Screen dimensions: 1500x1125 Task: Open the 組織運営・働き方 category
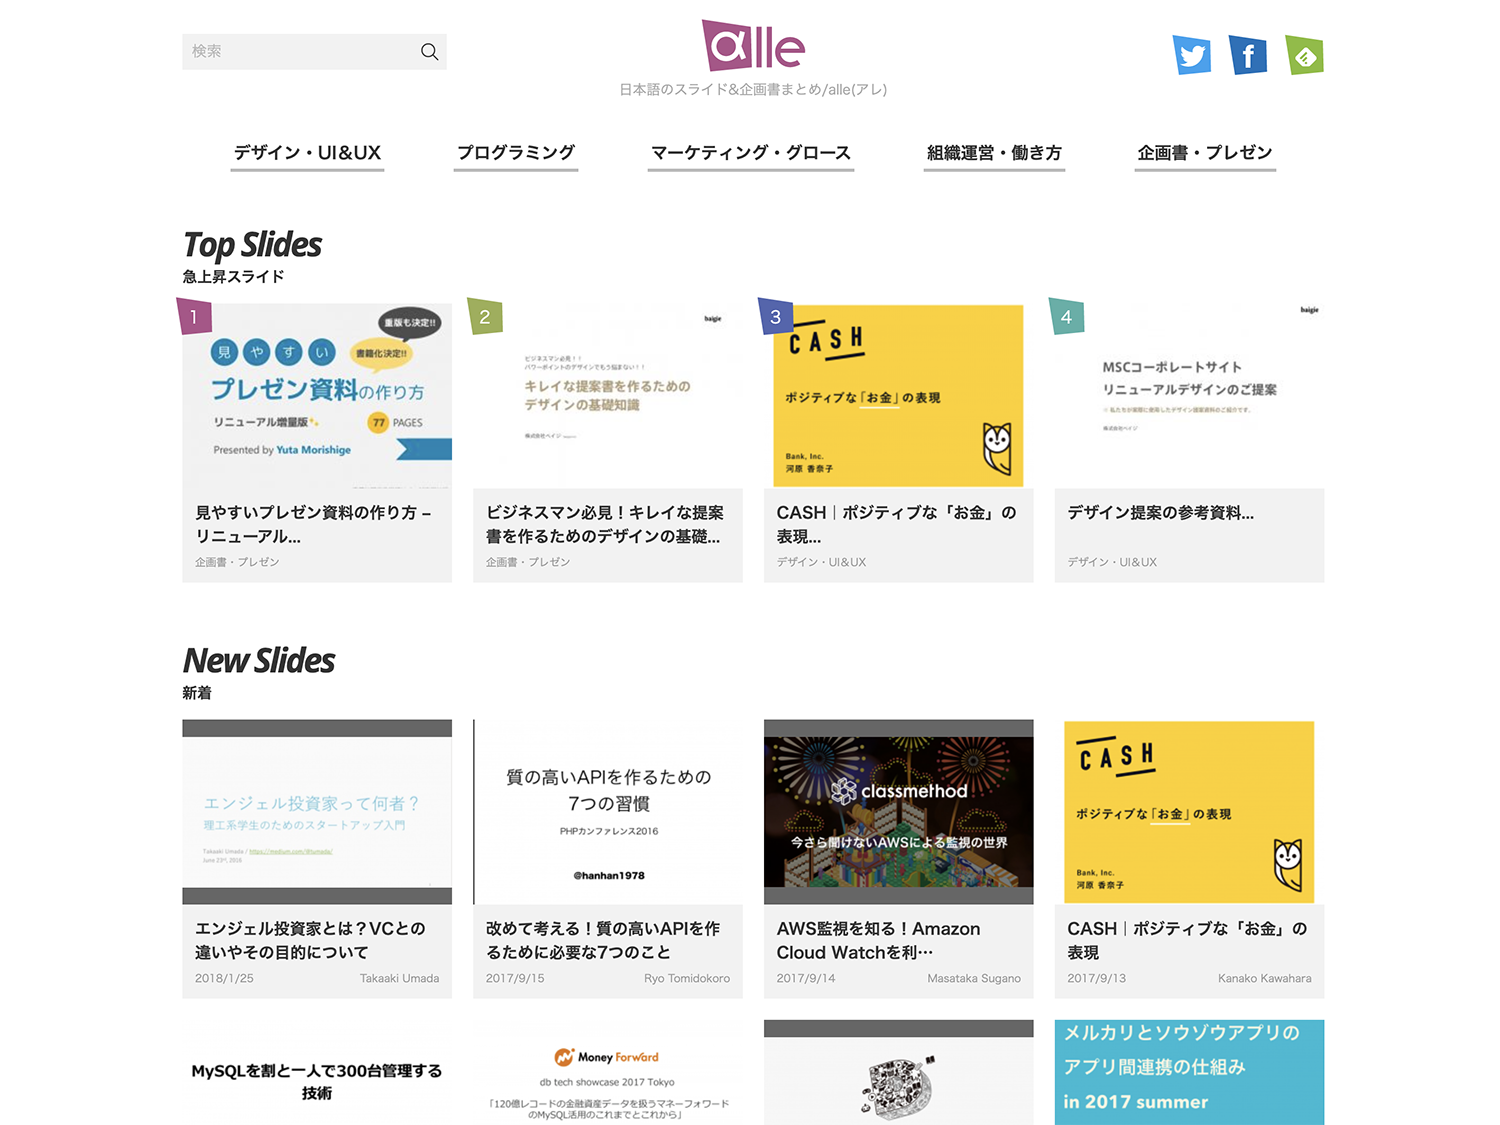click(994, 153)
